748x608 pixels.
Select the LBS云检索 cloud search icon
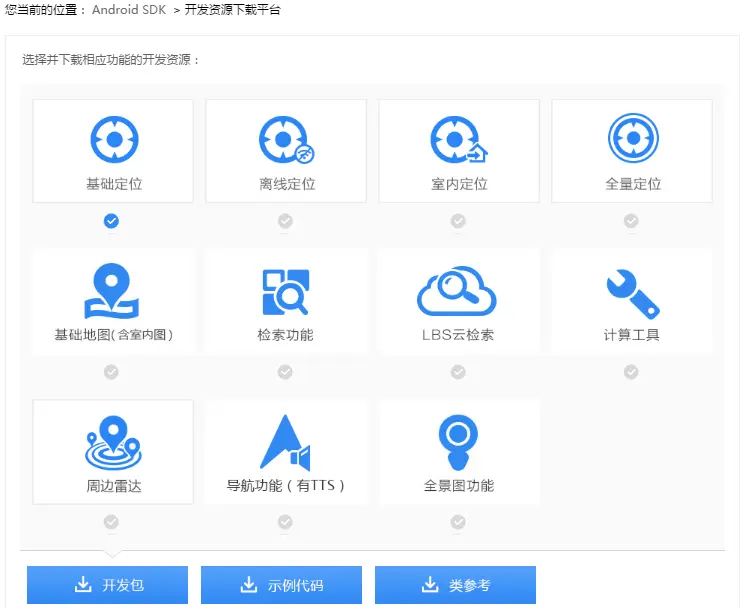pyautogui.click(x=457, y=291)
